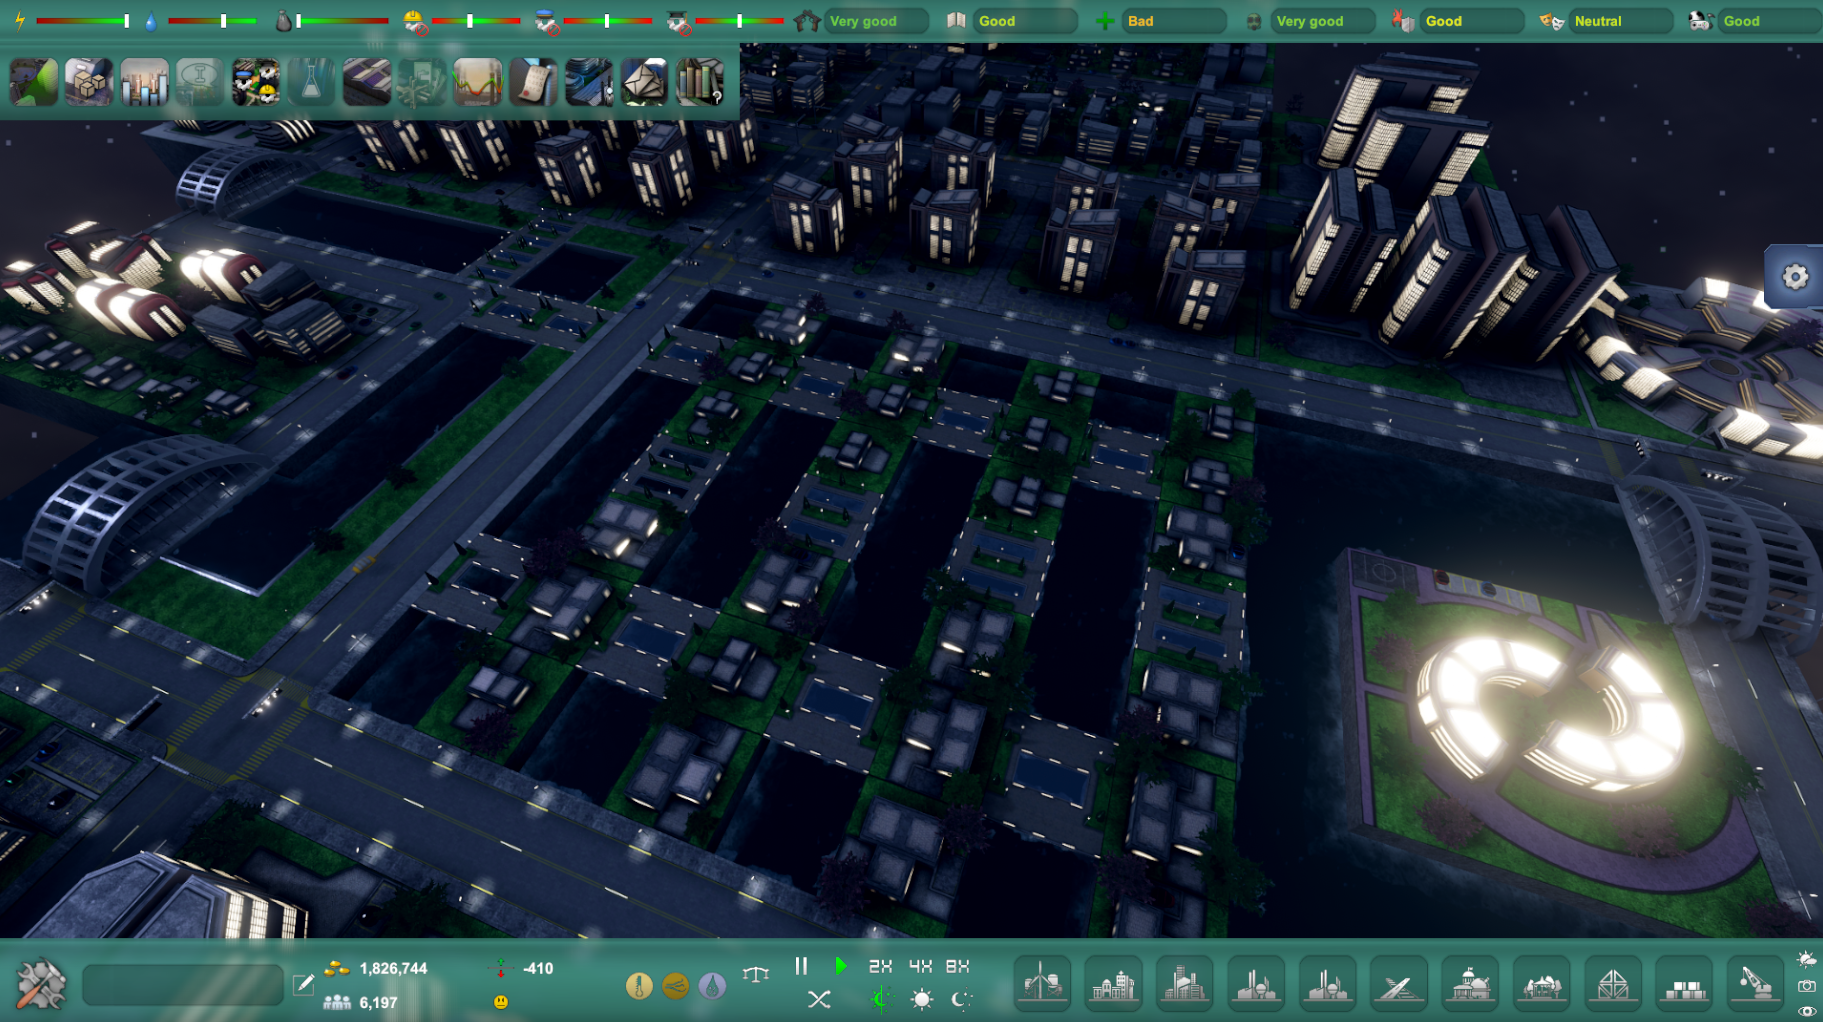Resume normal speed with green play button
The height and width of the screenshot is (1022, 1823).
point(841,966)
